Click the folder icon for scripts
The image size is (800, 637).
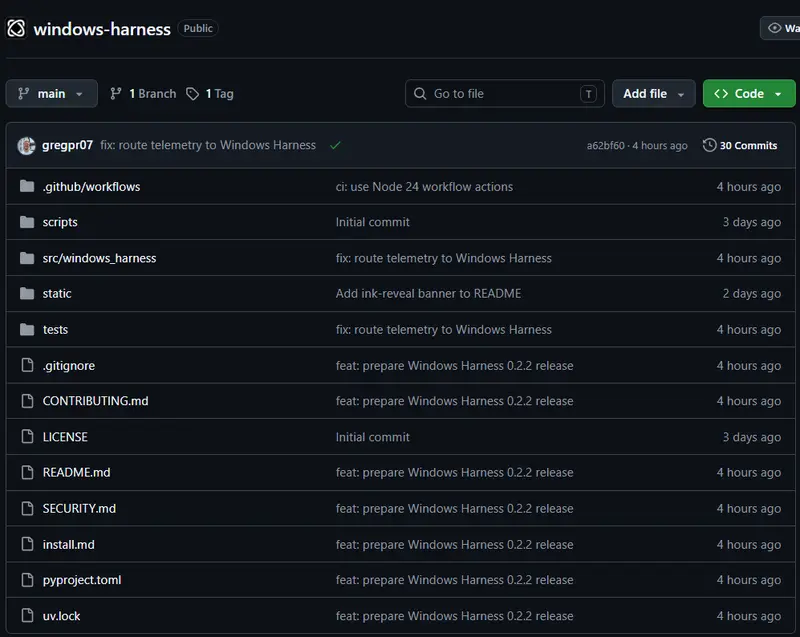tap(27, 222)
